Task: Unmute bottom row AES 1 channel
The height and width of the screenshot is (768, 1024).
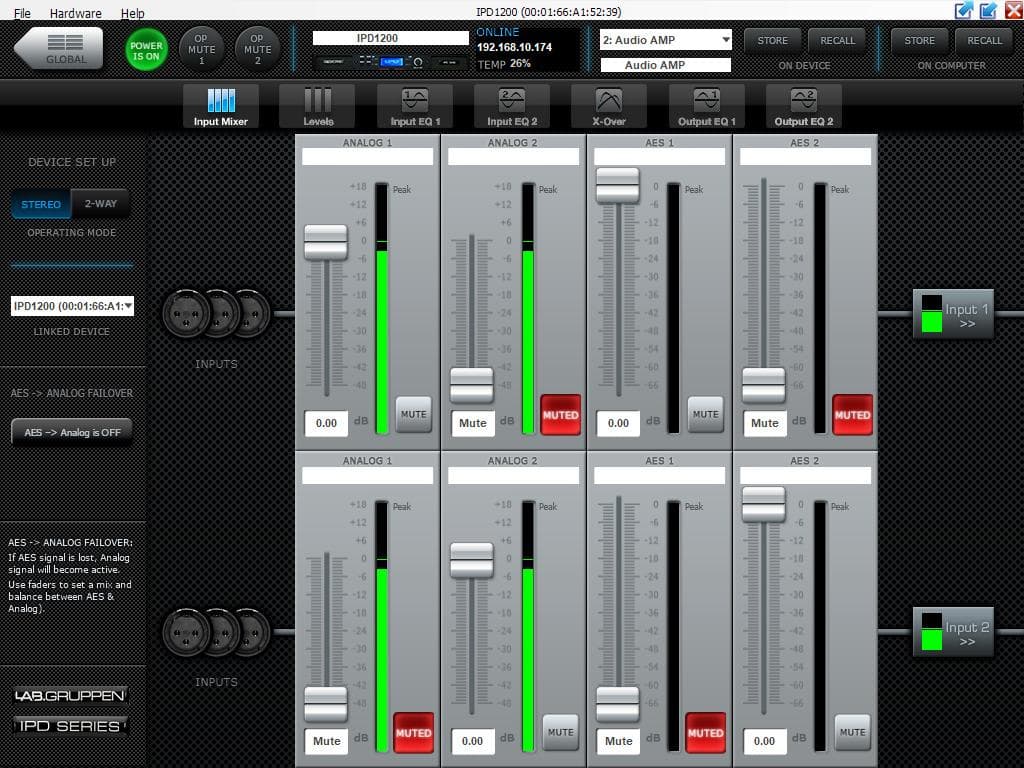Action: point(705,733)
